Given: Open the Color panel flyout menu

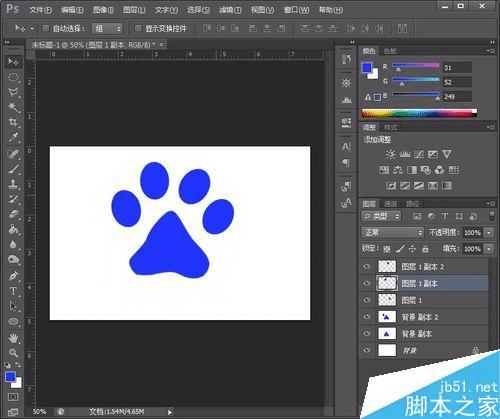Looking at the screenshot, I should point(490,51).
